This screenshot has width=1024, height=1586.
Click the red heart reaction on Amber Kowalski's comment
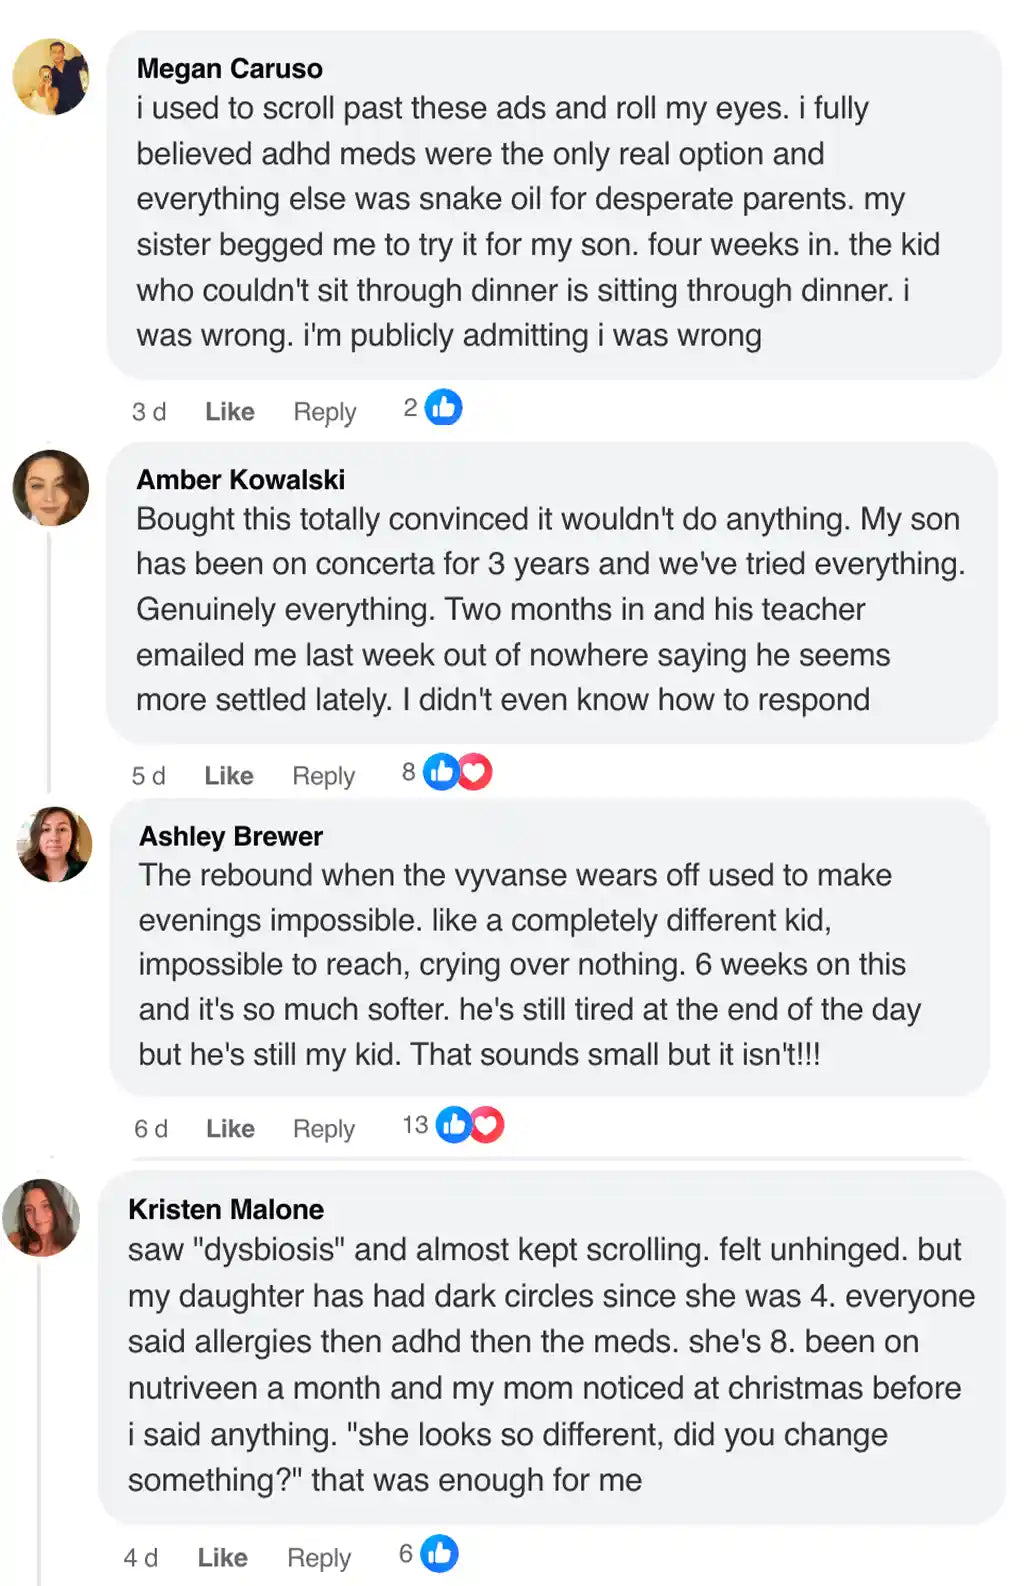pyautogui.click(x=475, y=772)
